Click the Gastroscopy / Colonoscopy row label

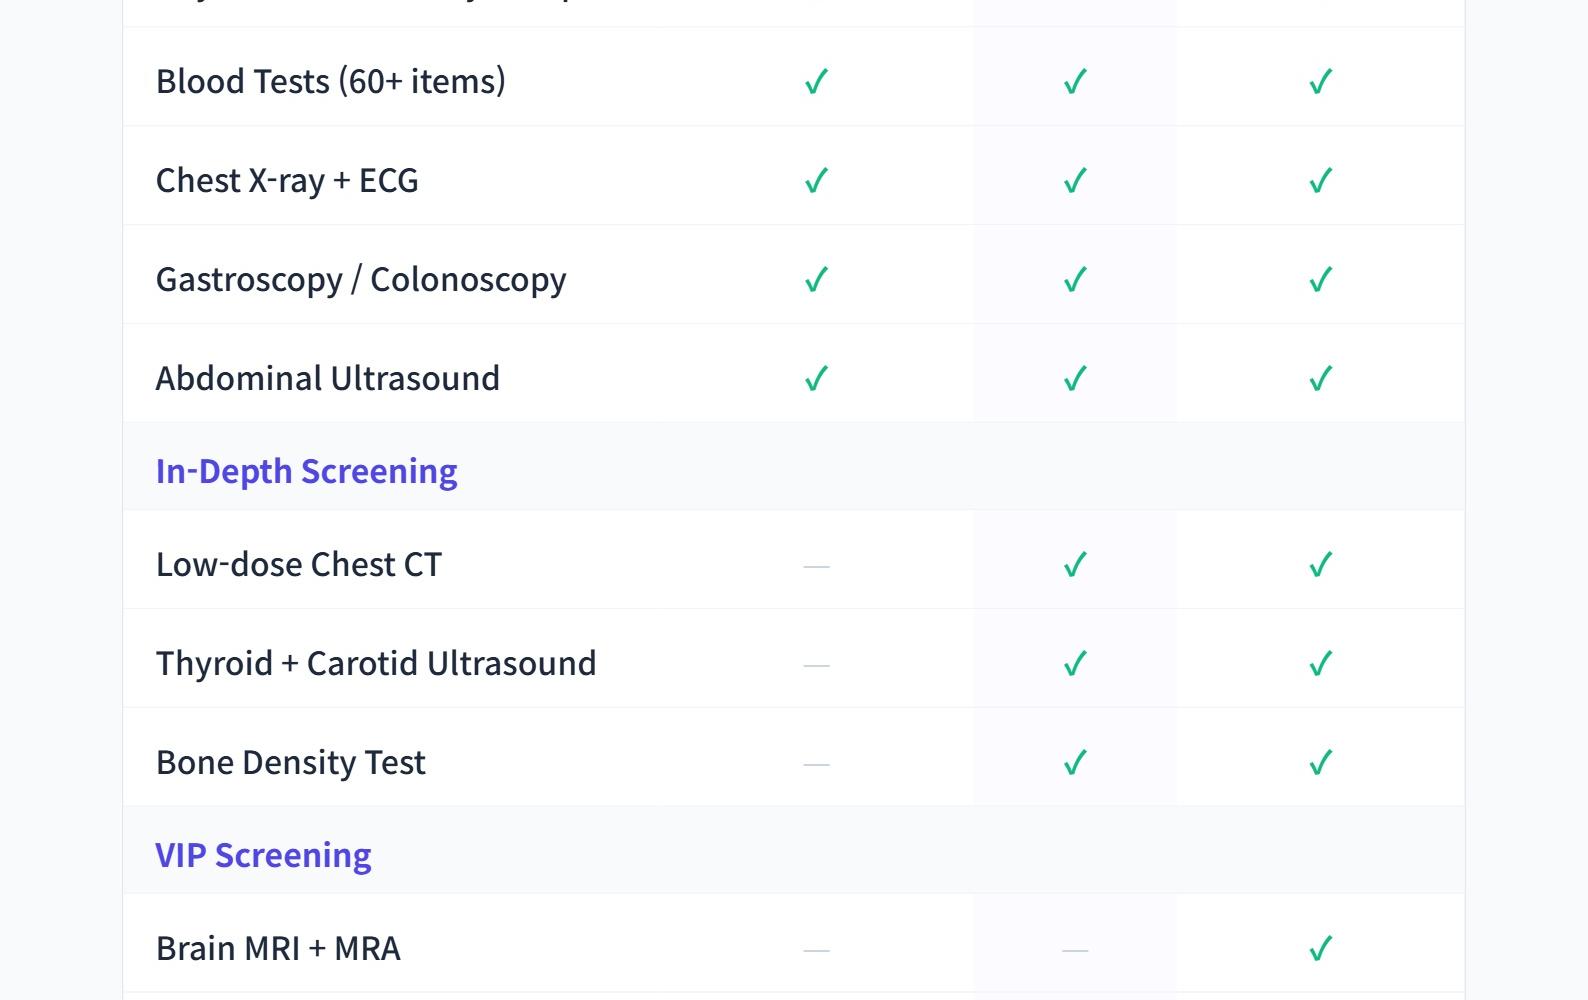[361, 279]
